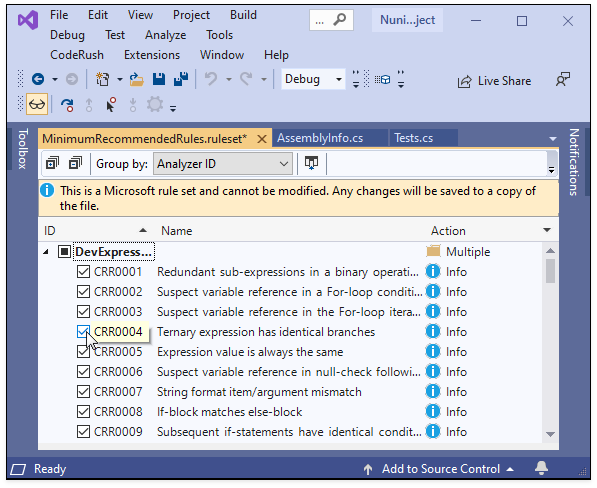
Task: Click the scroll down arrow of rules list
Action: 550,434
